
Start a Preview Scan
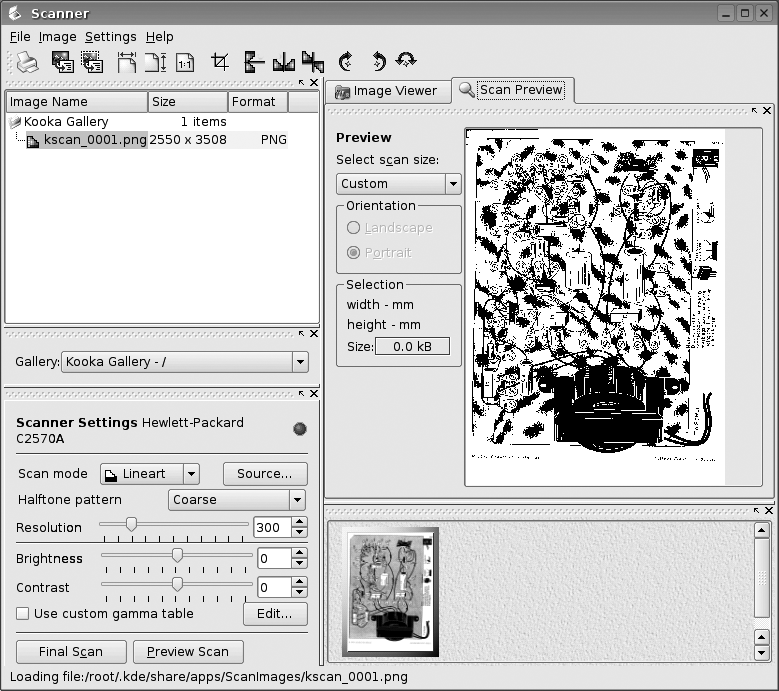click(188, 652)
